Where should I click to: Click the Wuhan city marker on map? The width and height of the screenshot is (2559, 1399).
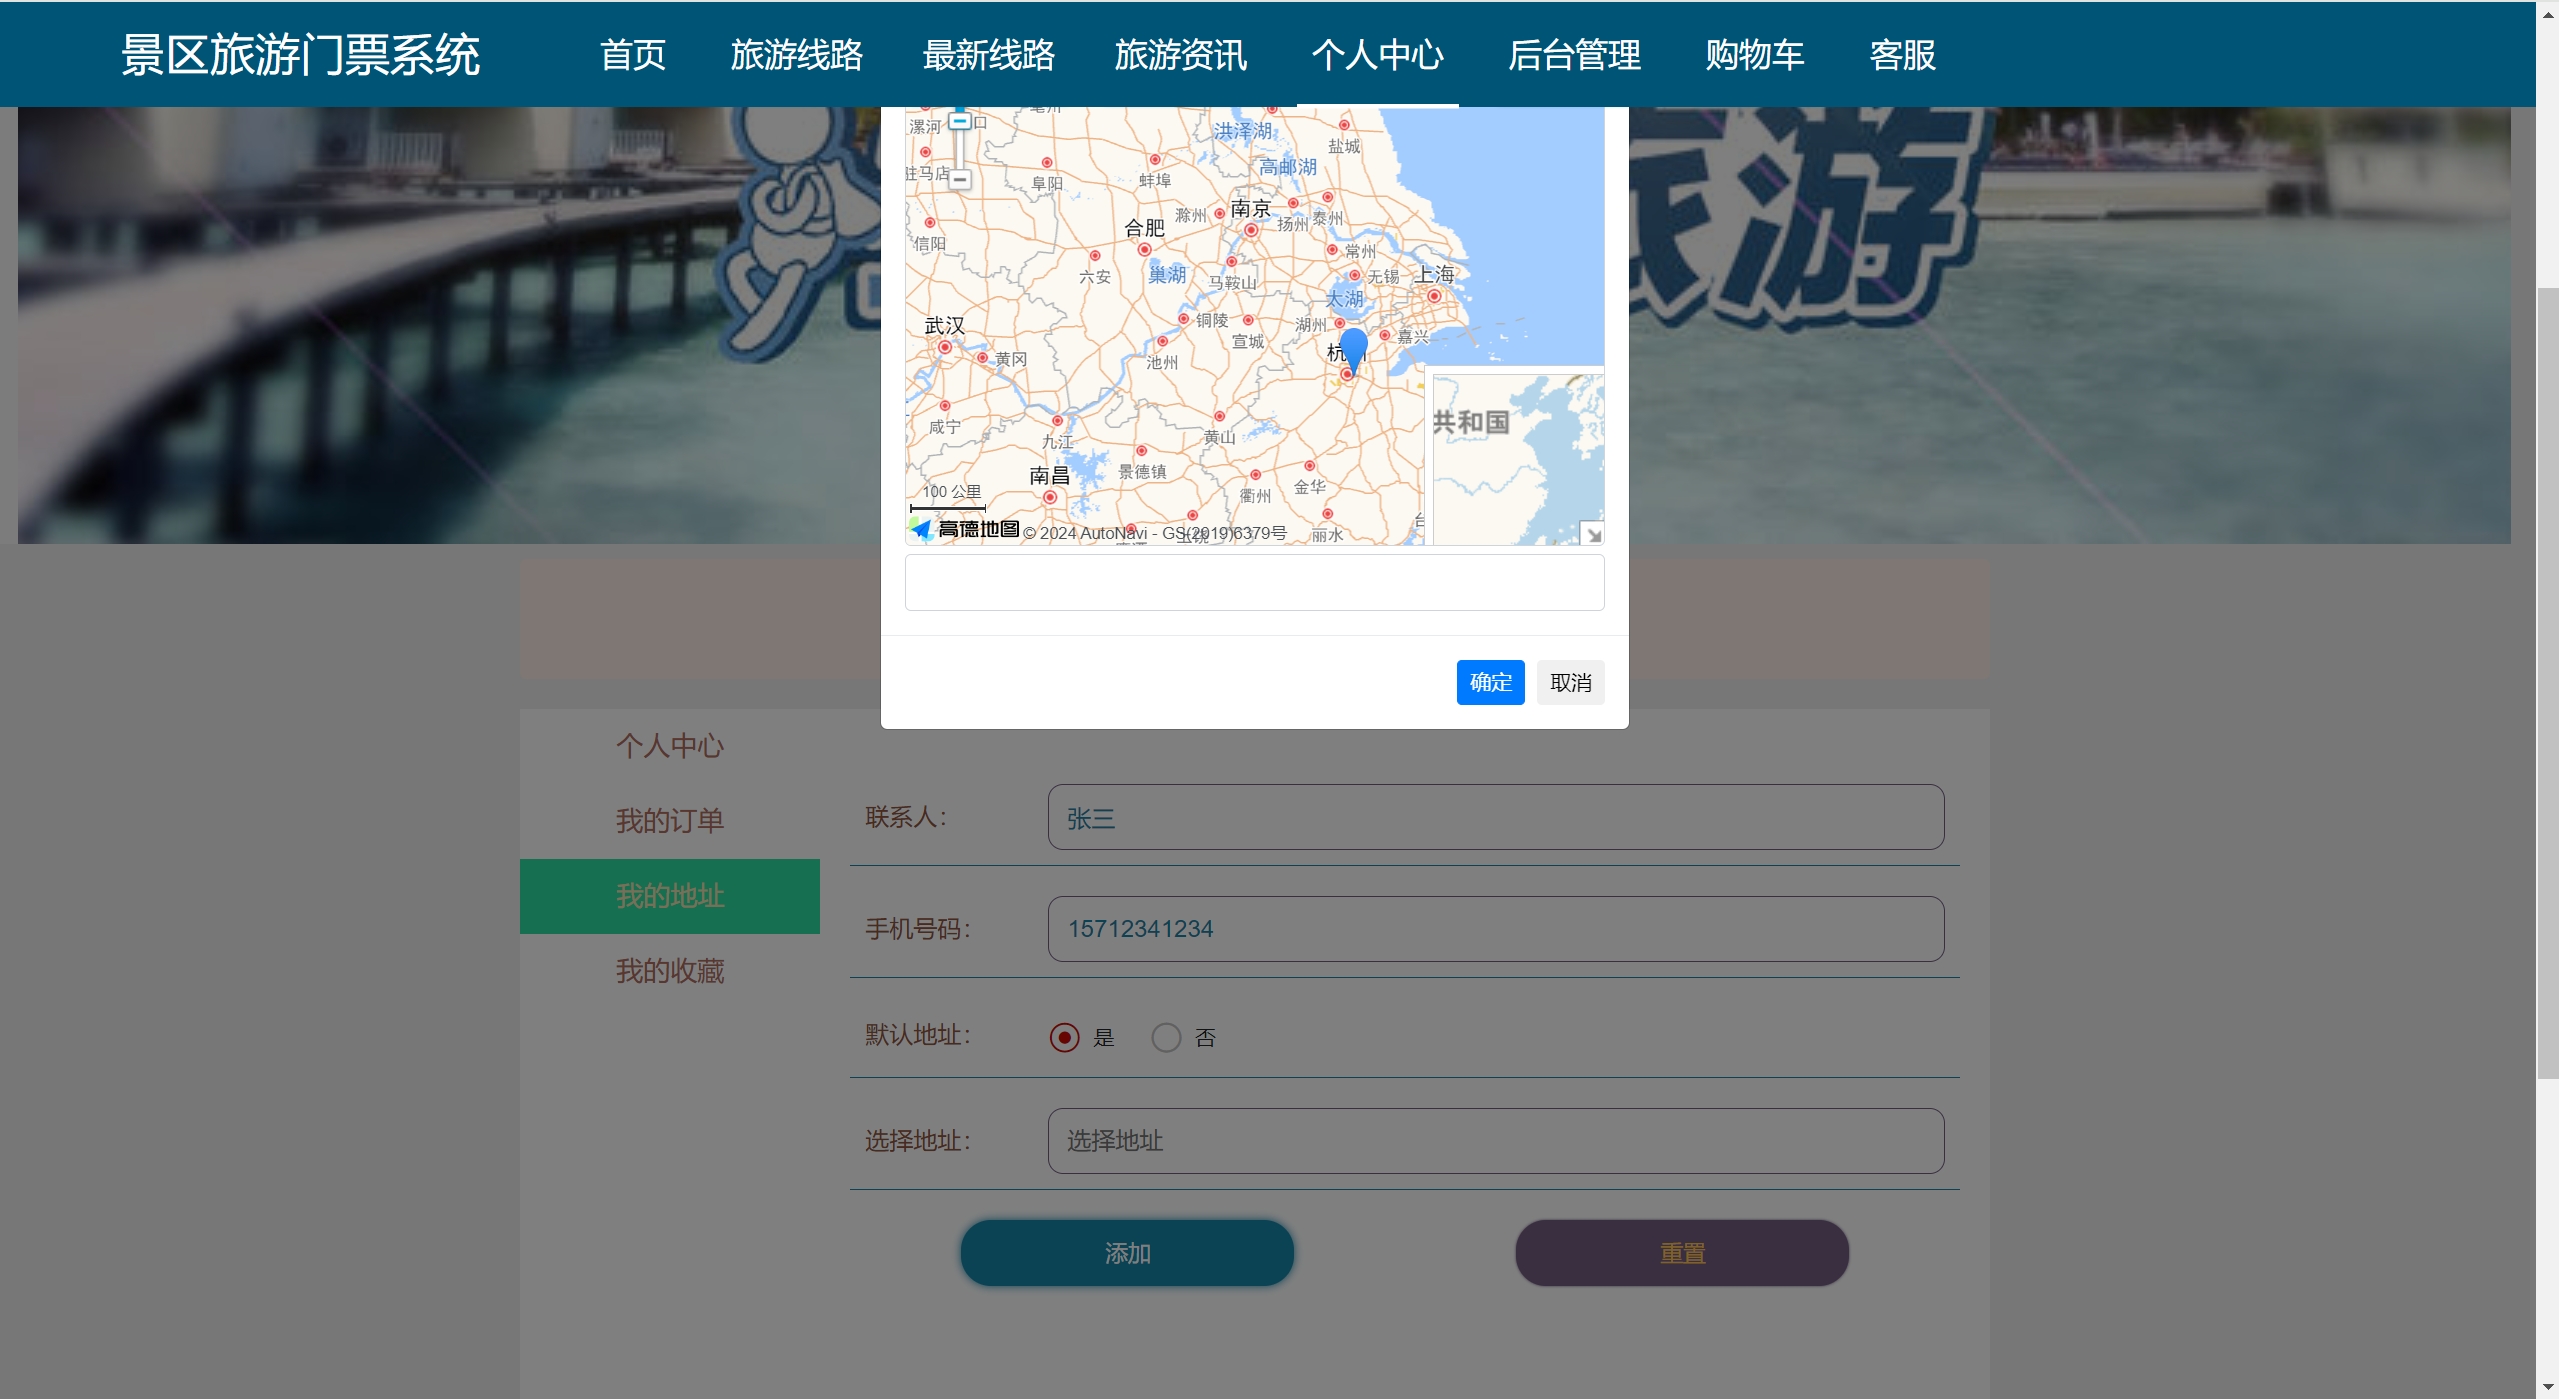945,347
